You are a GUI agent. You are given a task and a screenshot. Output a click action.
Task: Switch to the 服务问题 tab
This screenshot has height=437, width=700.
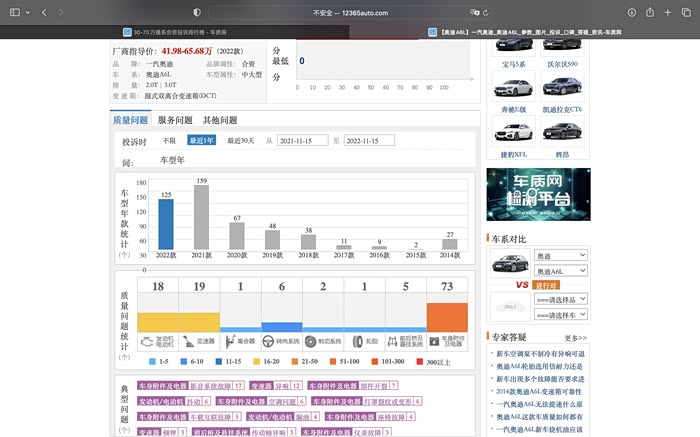(x=175, y=120)
